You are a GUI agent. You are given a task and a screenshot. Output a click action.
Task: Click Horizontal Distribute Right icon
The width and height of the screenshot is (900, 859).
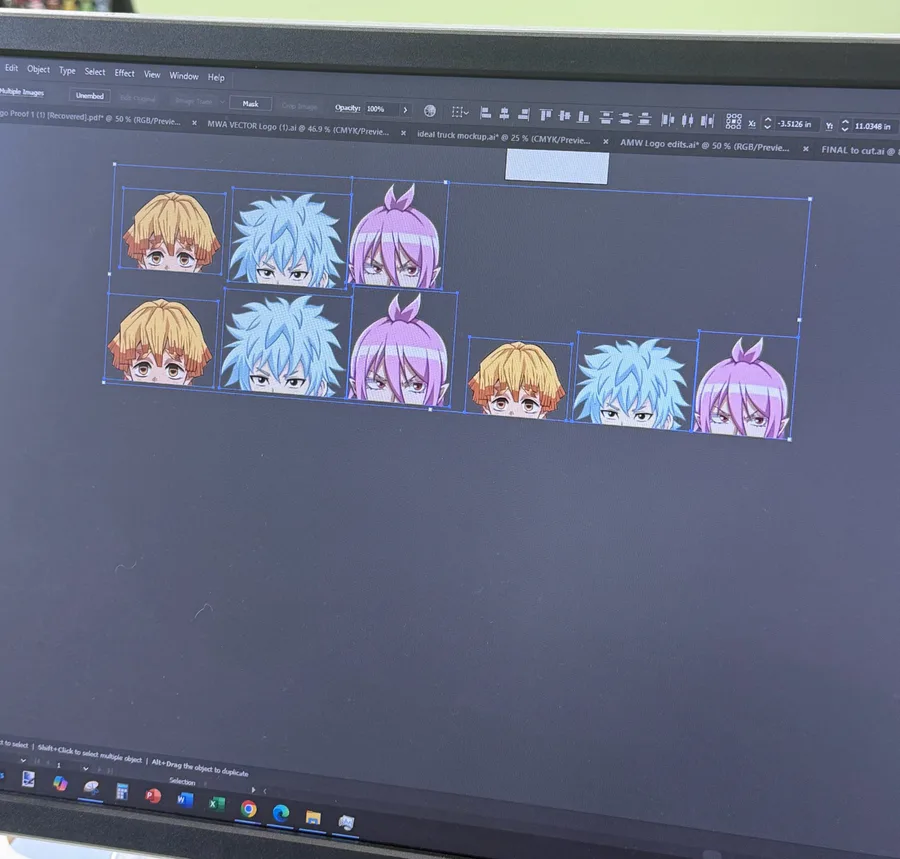707,121
